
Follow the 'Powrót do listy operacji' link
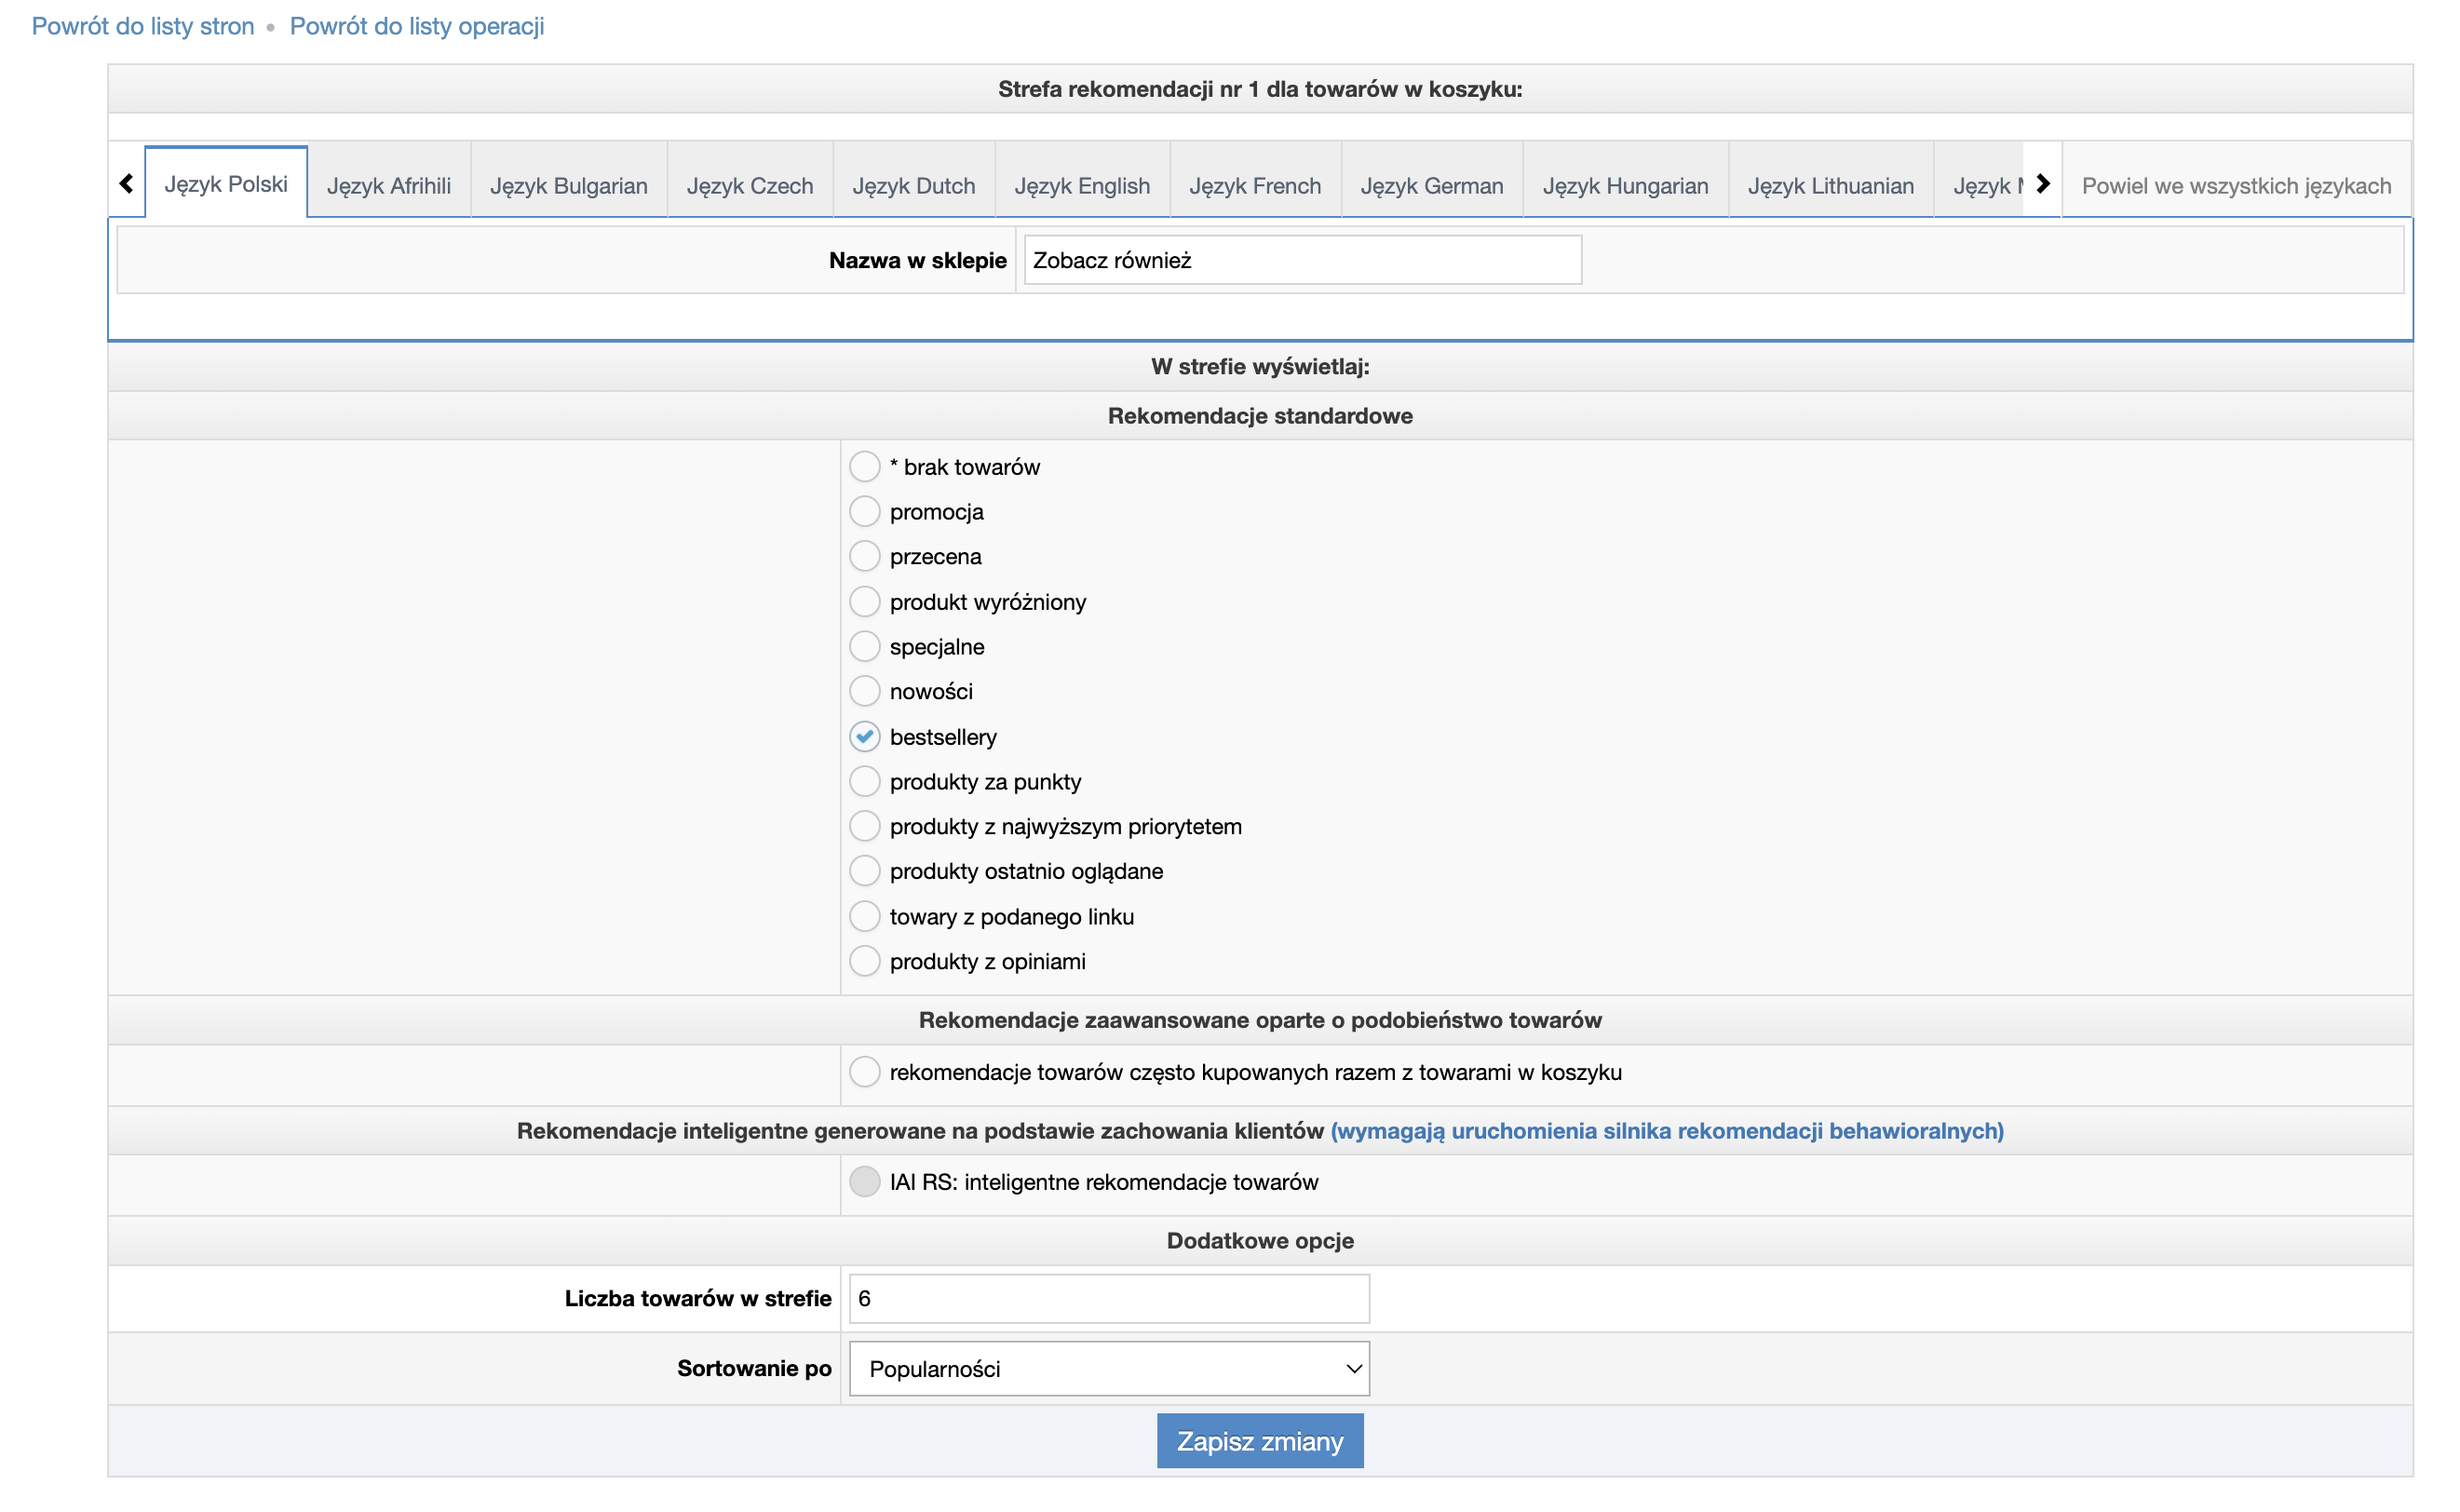click(417, 26)
